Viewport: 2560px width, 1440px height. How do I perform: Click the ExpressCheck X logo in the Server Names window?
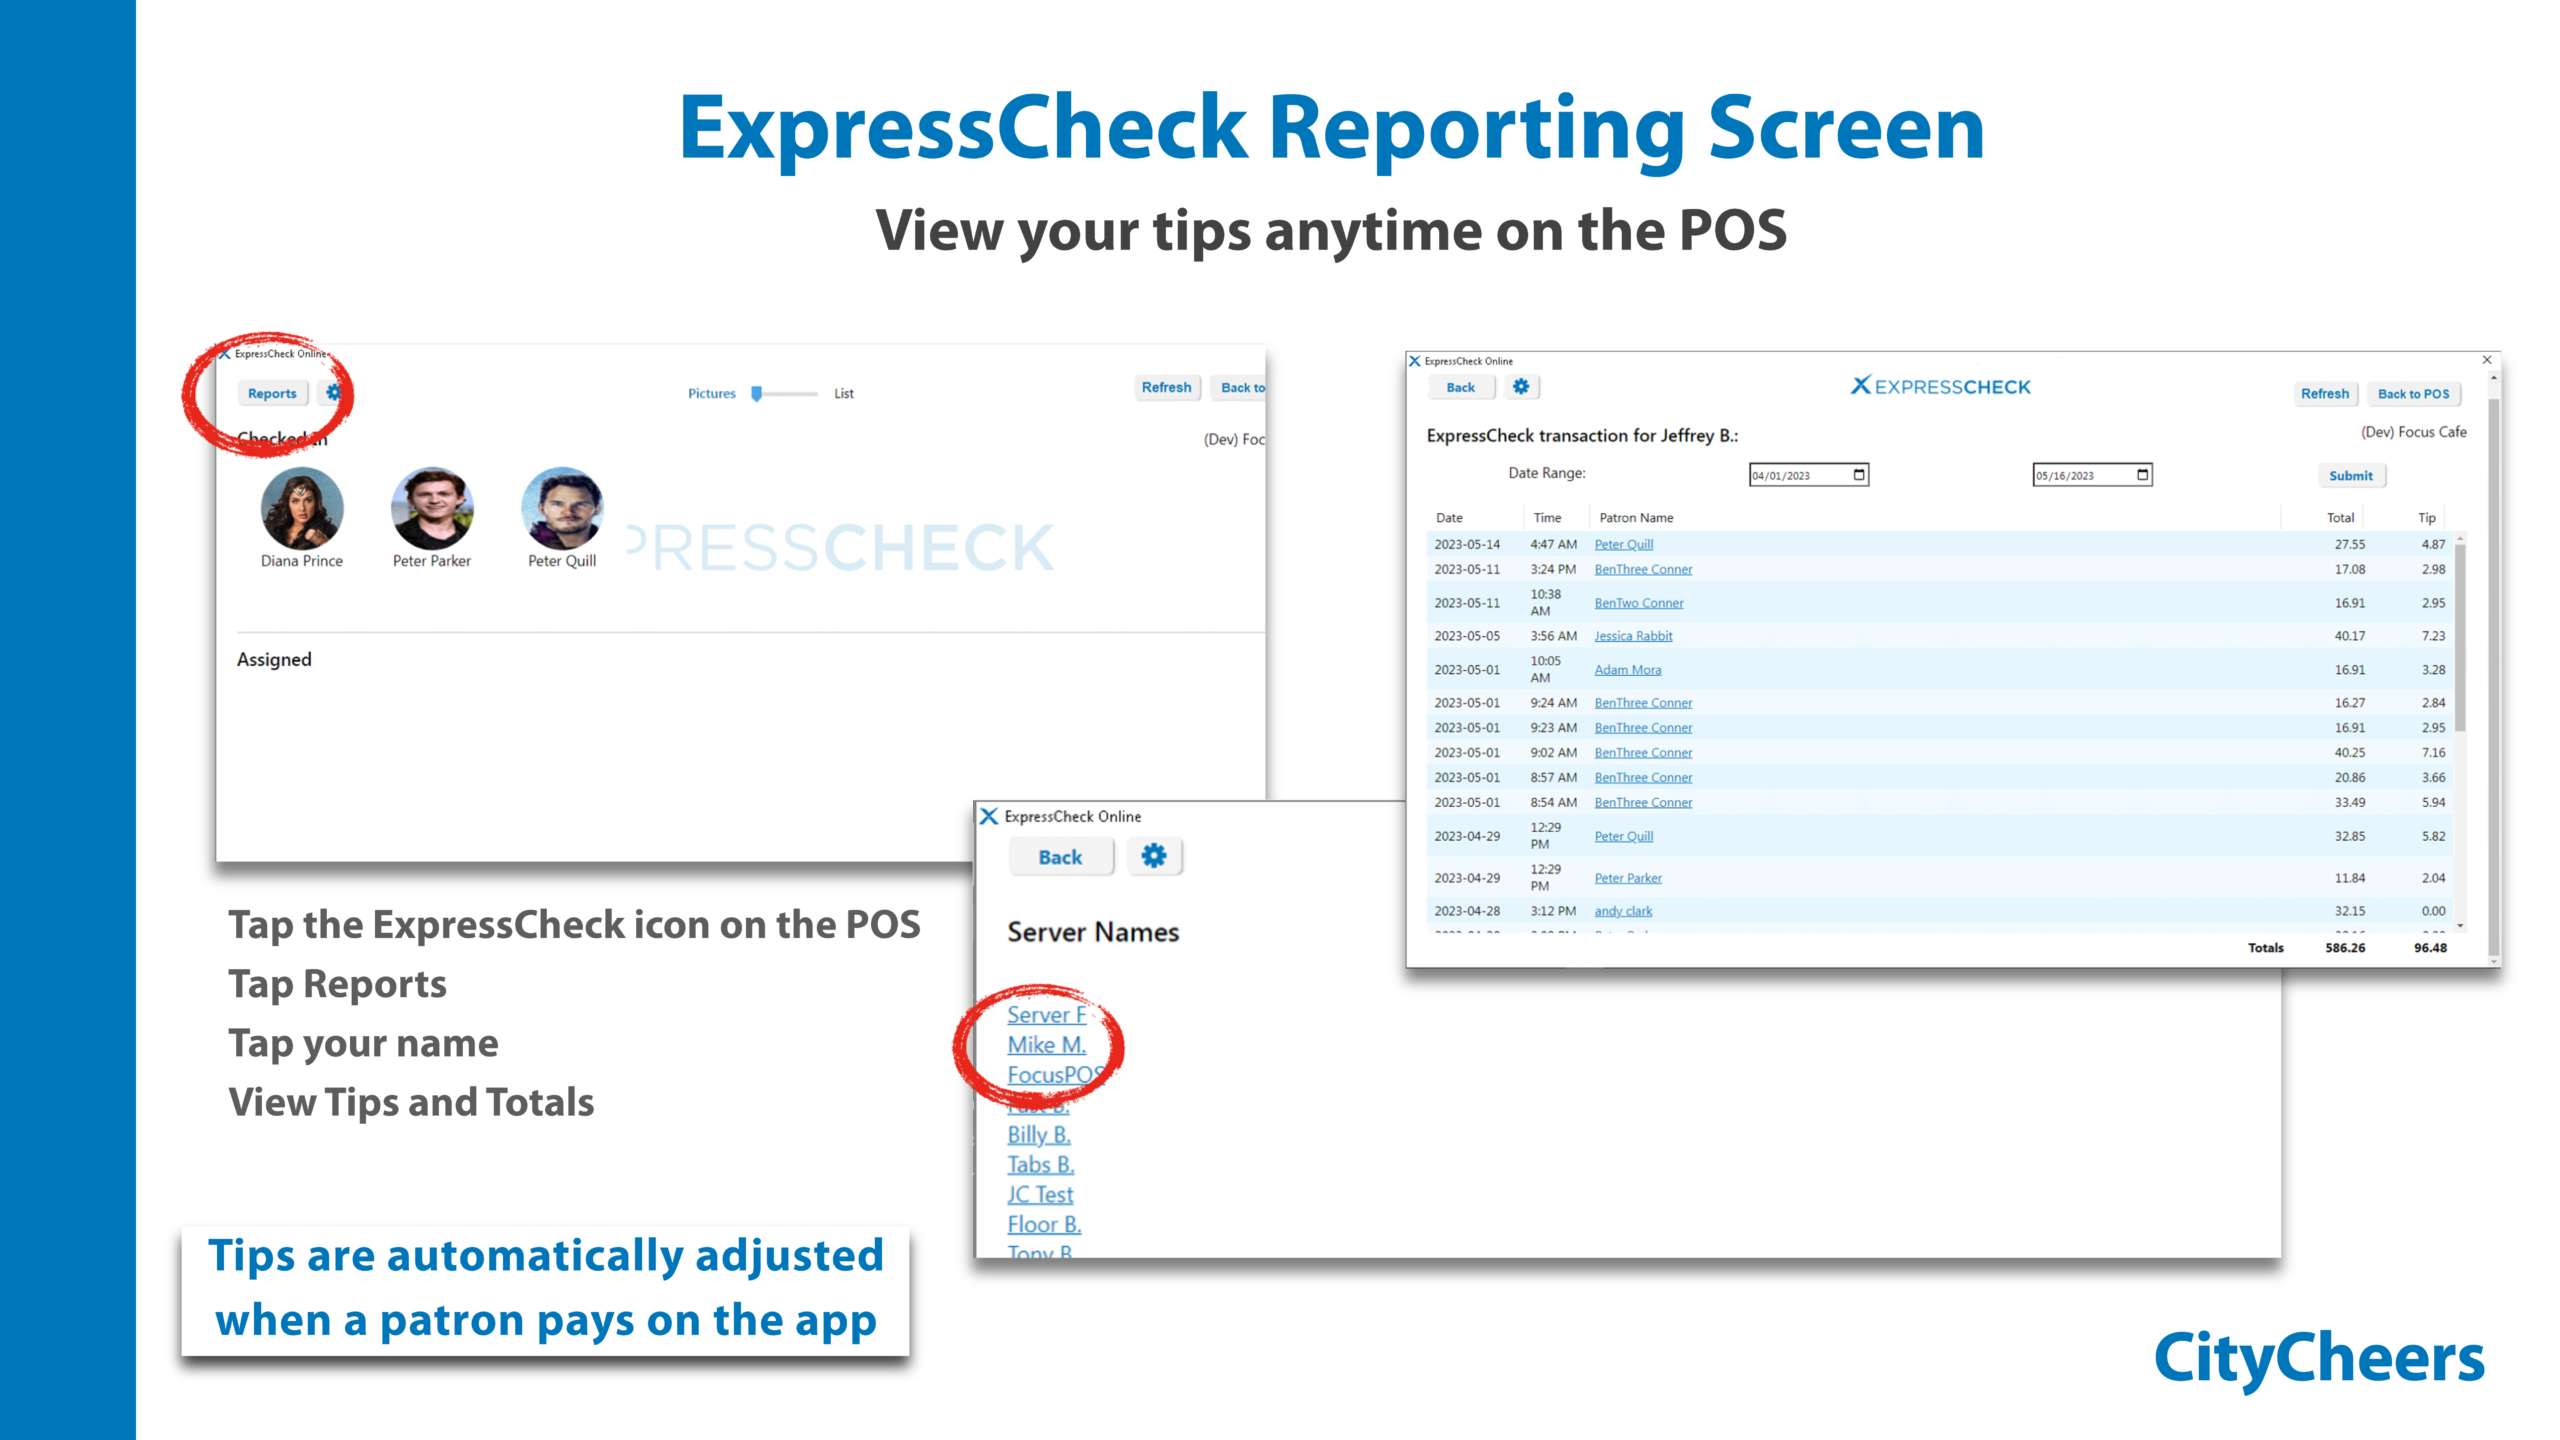coord(989,816)
